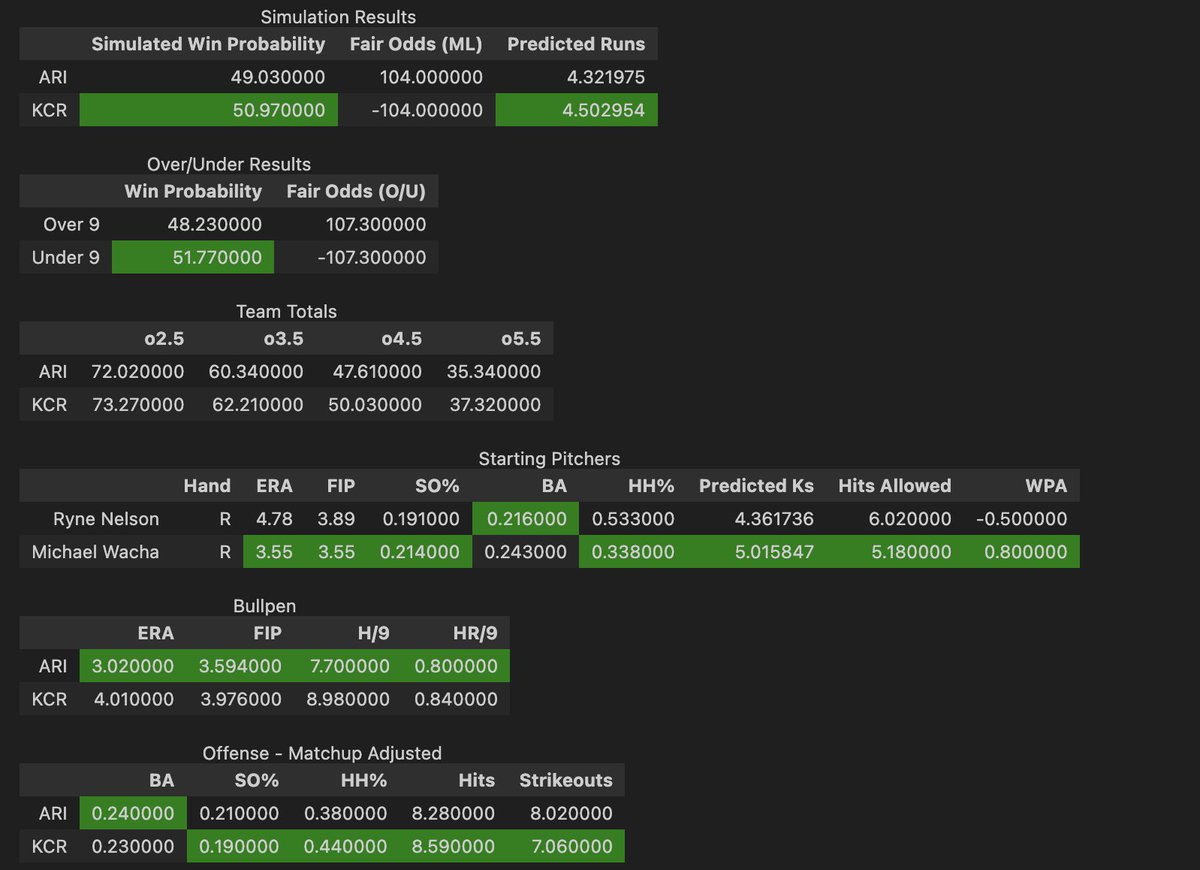Select Wacha predicted Ks 5.015847
Image resolution: width=1200 pixels, height=870 pixels.
tap(772, 551)
